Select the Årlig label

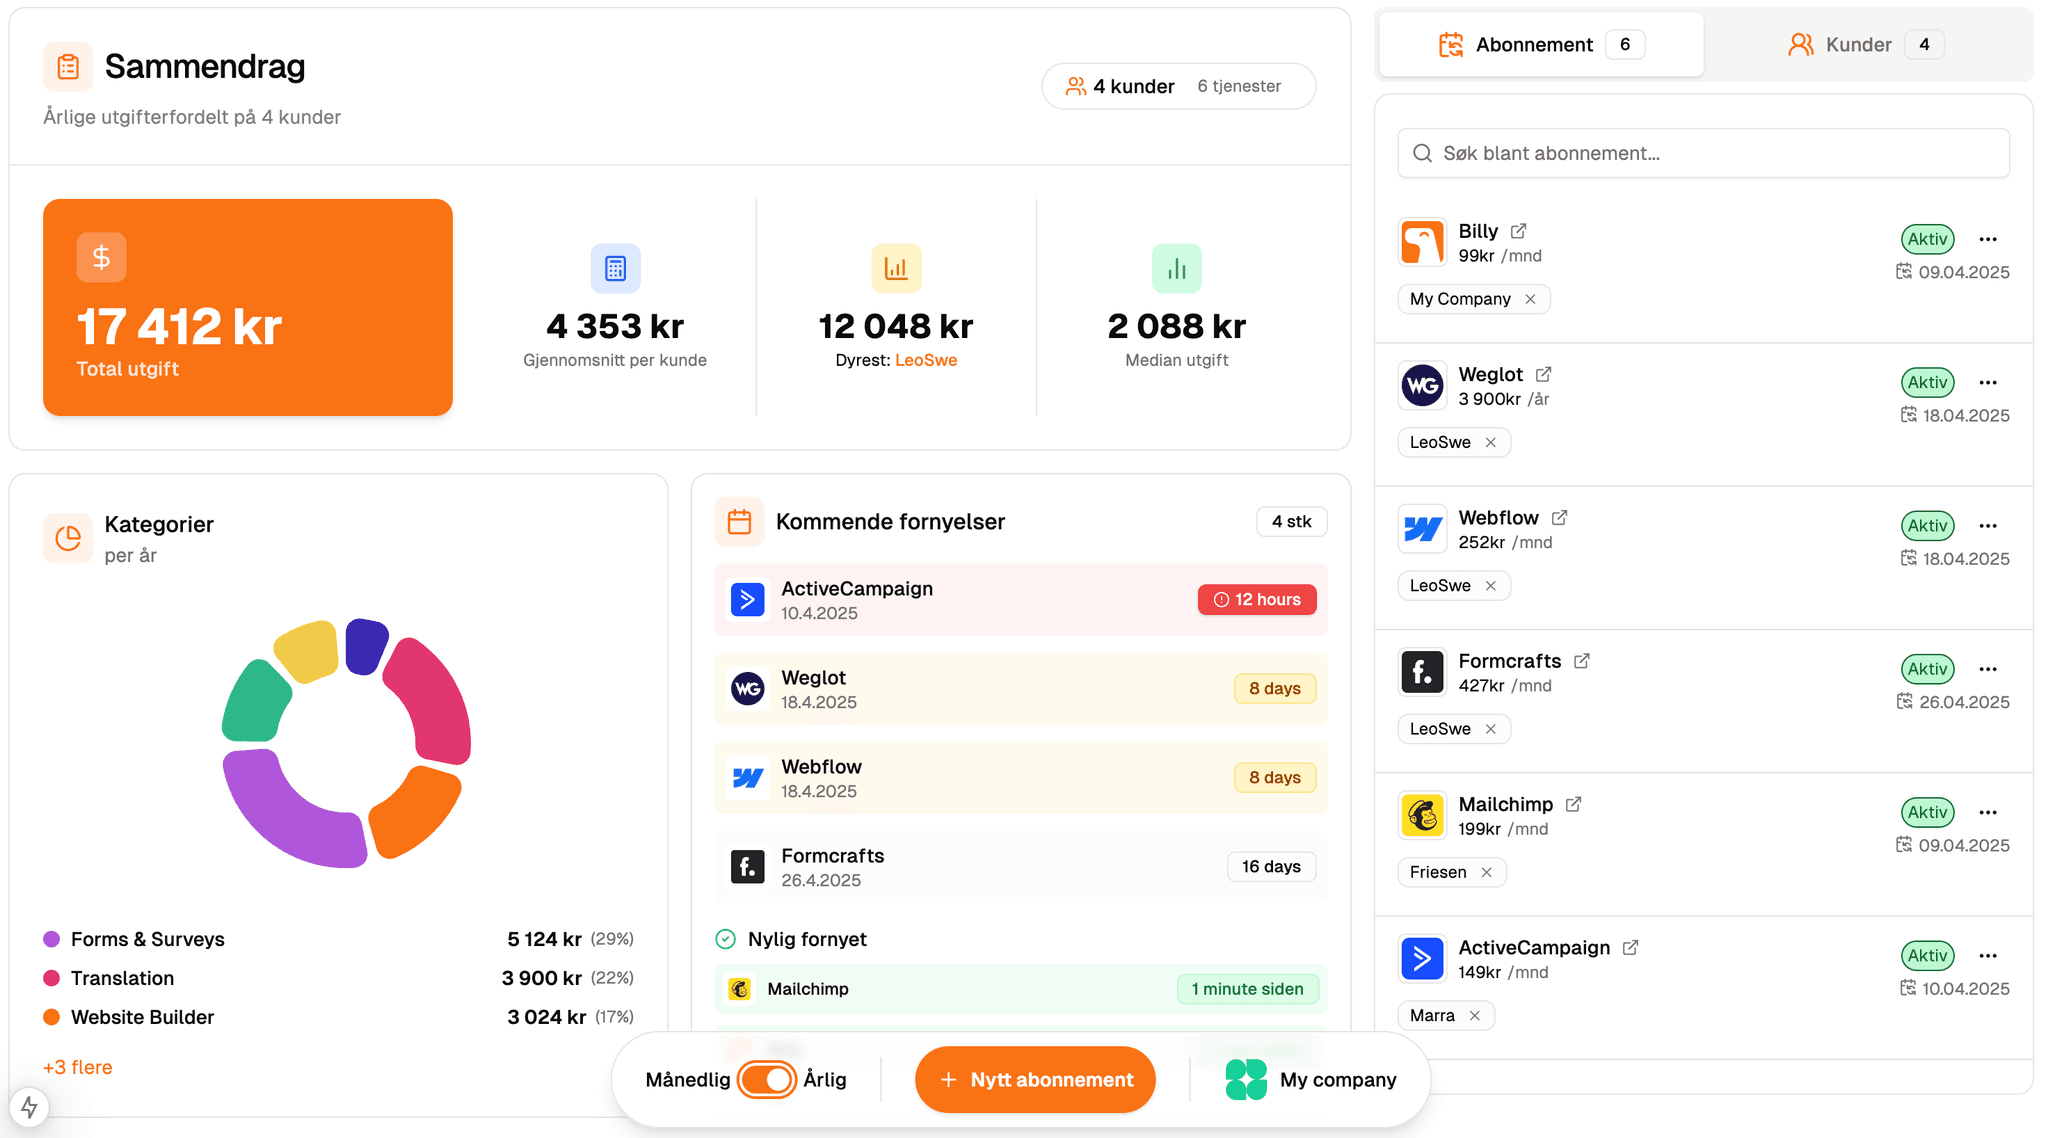825,1080
